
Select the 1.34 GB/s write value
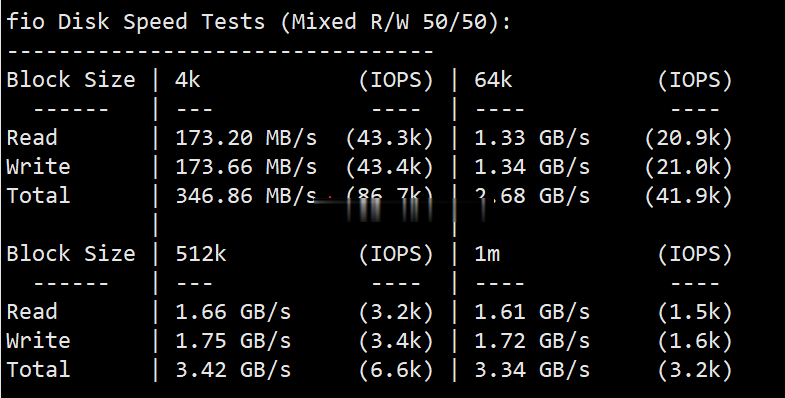[532, 167]
